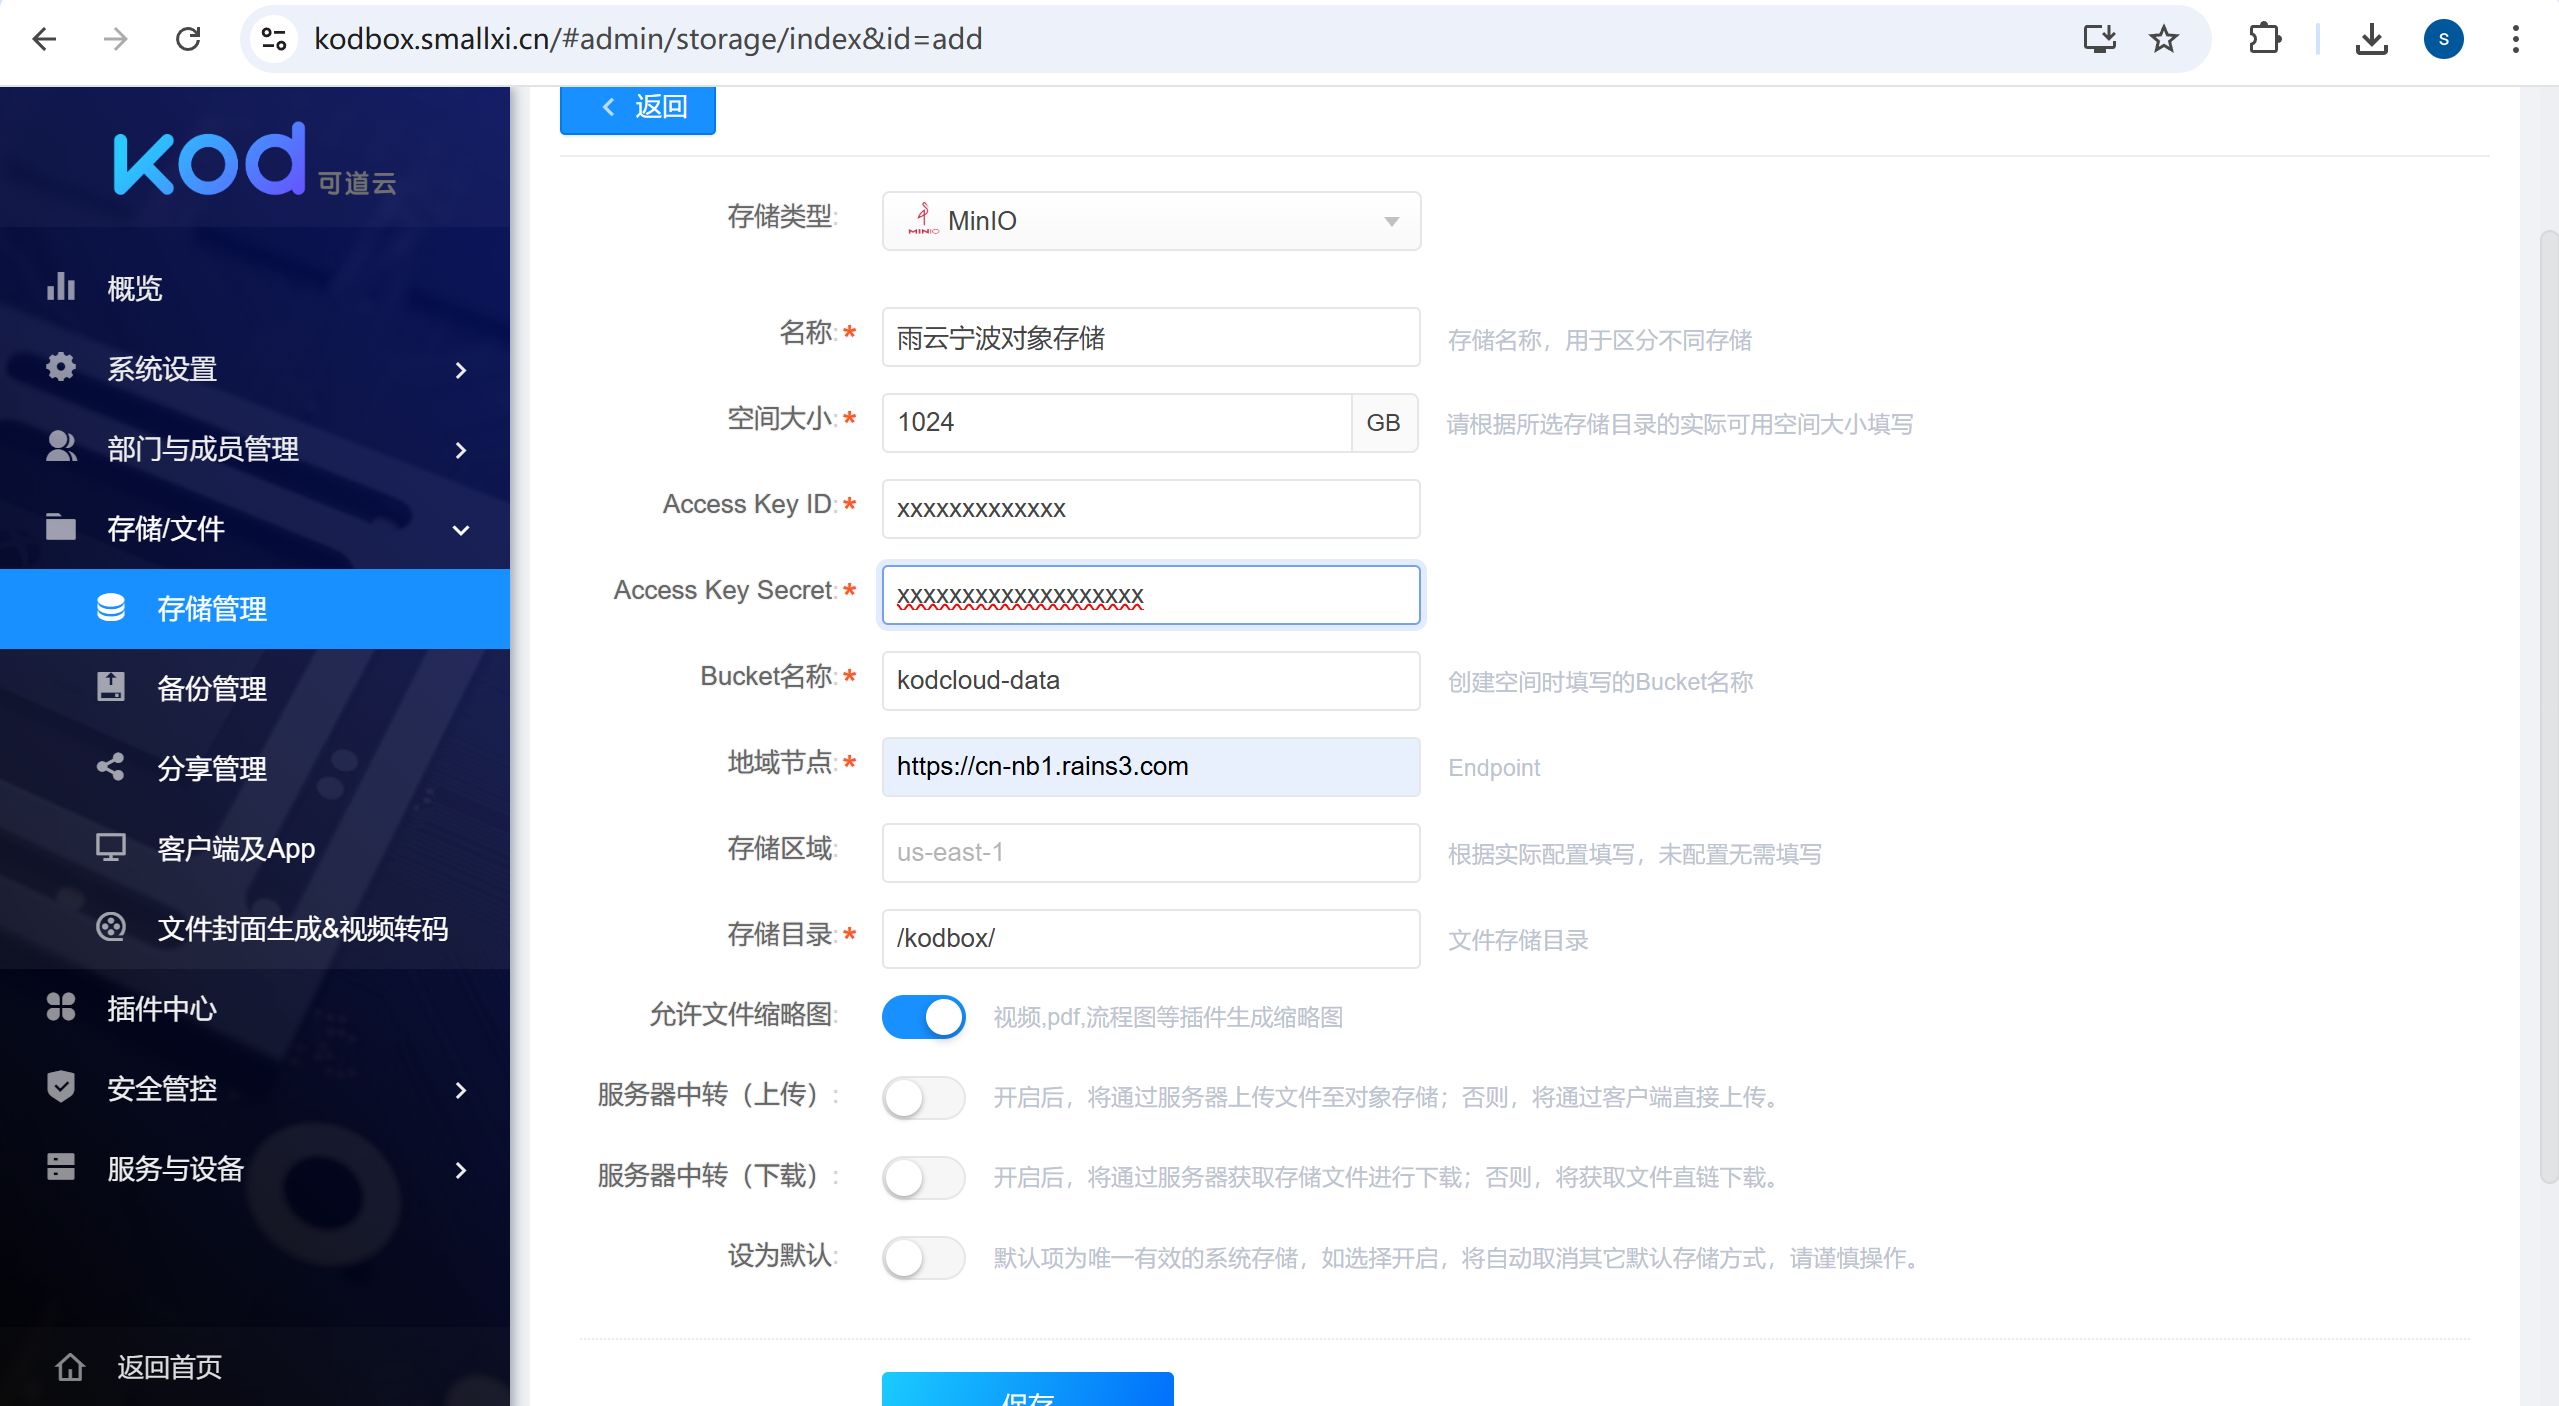Viewport: 2559px width, 1406px height.
Task: Click the 备份管理 backup icon
Action: pos(111,687)
